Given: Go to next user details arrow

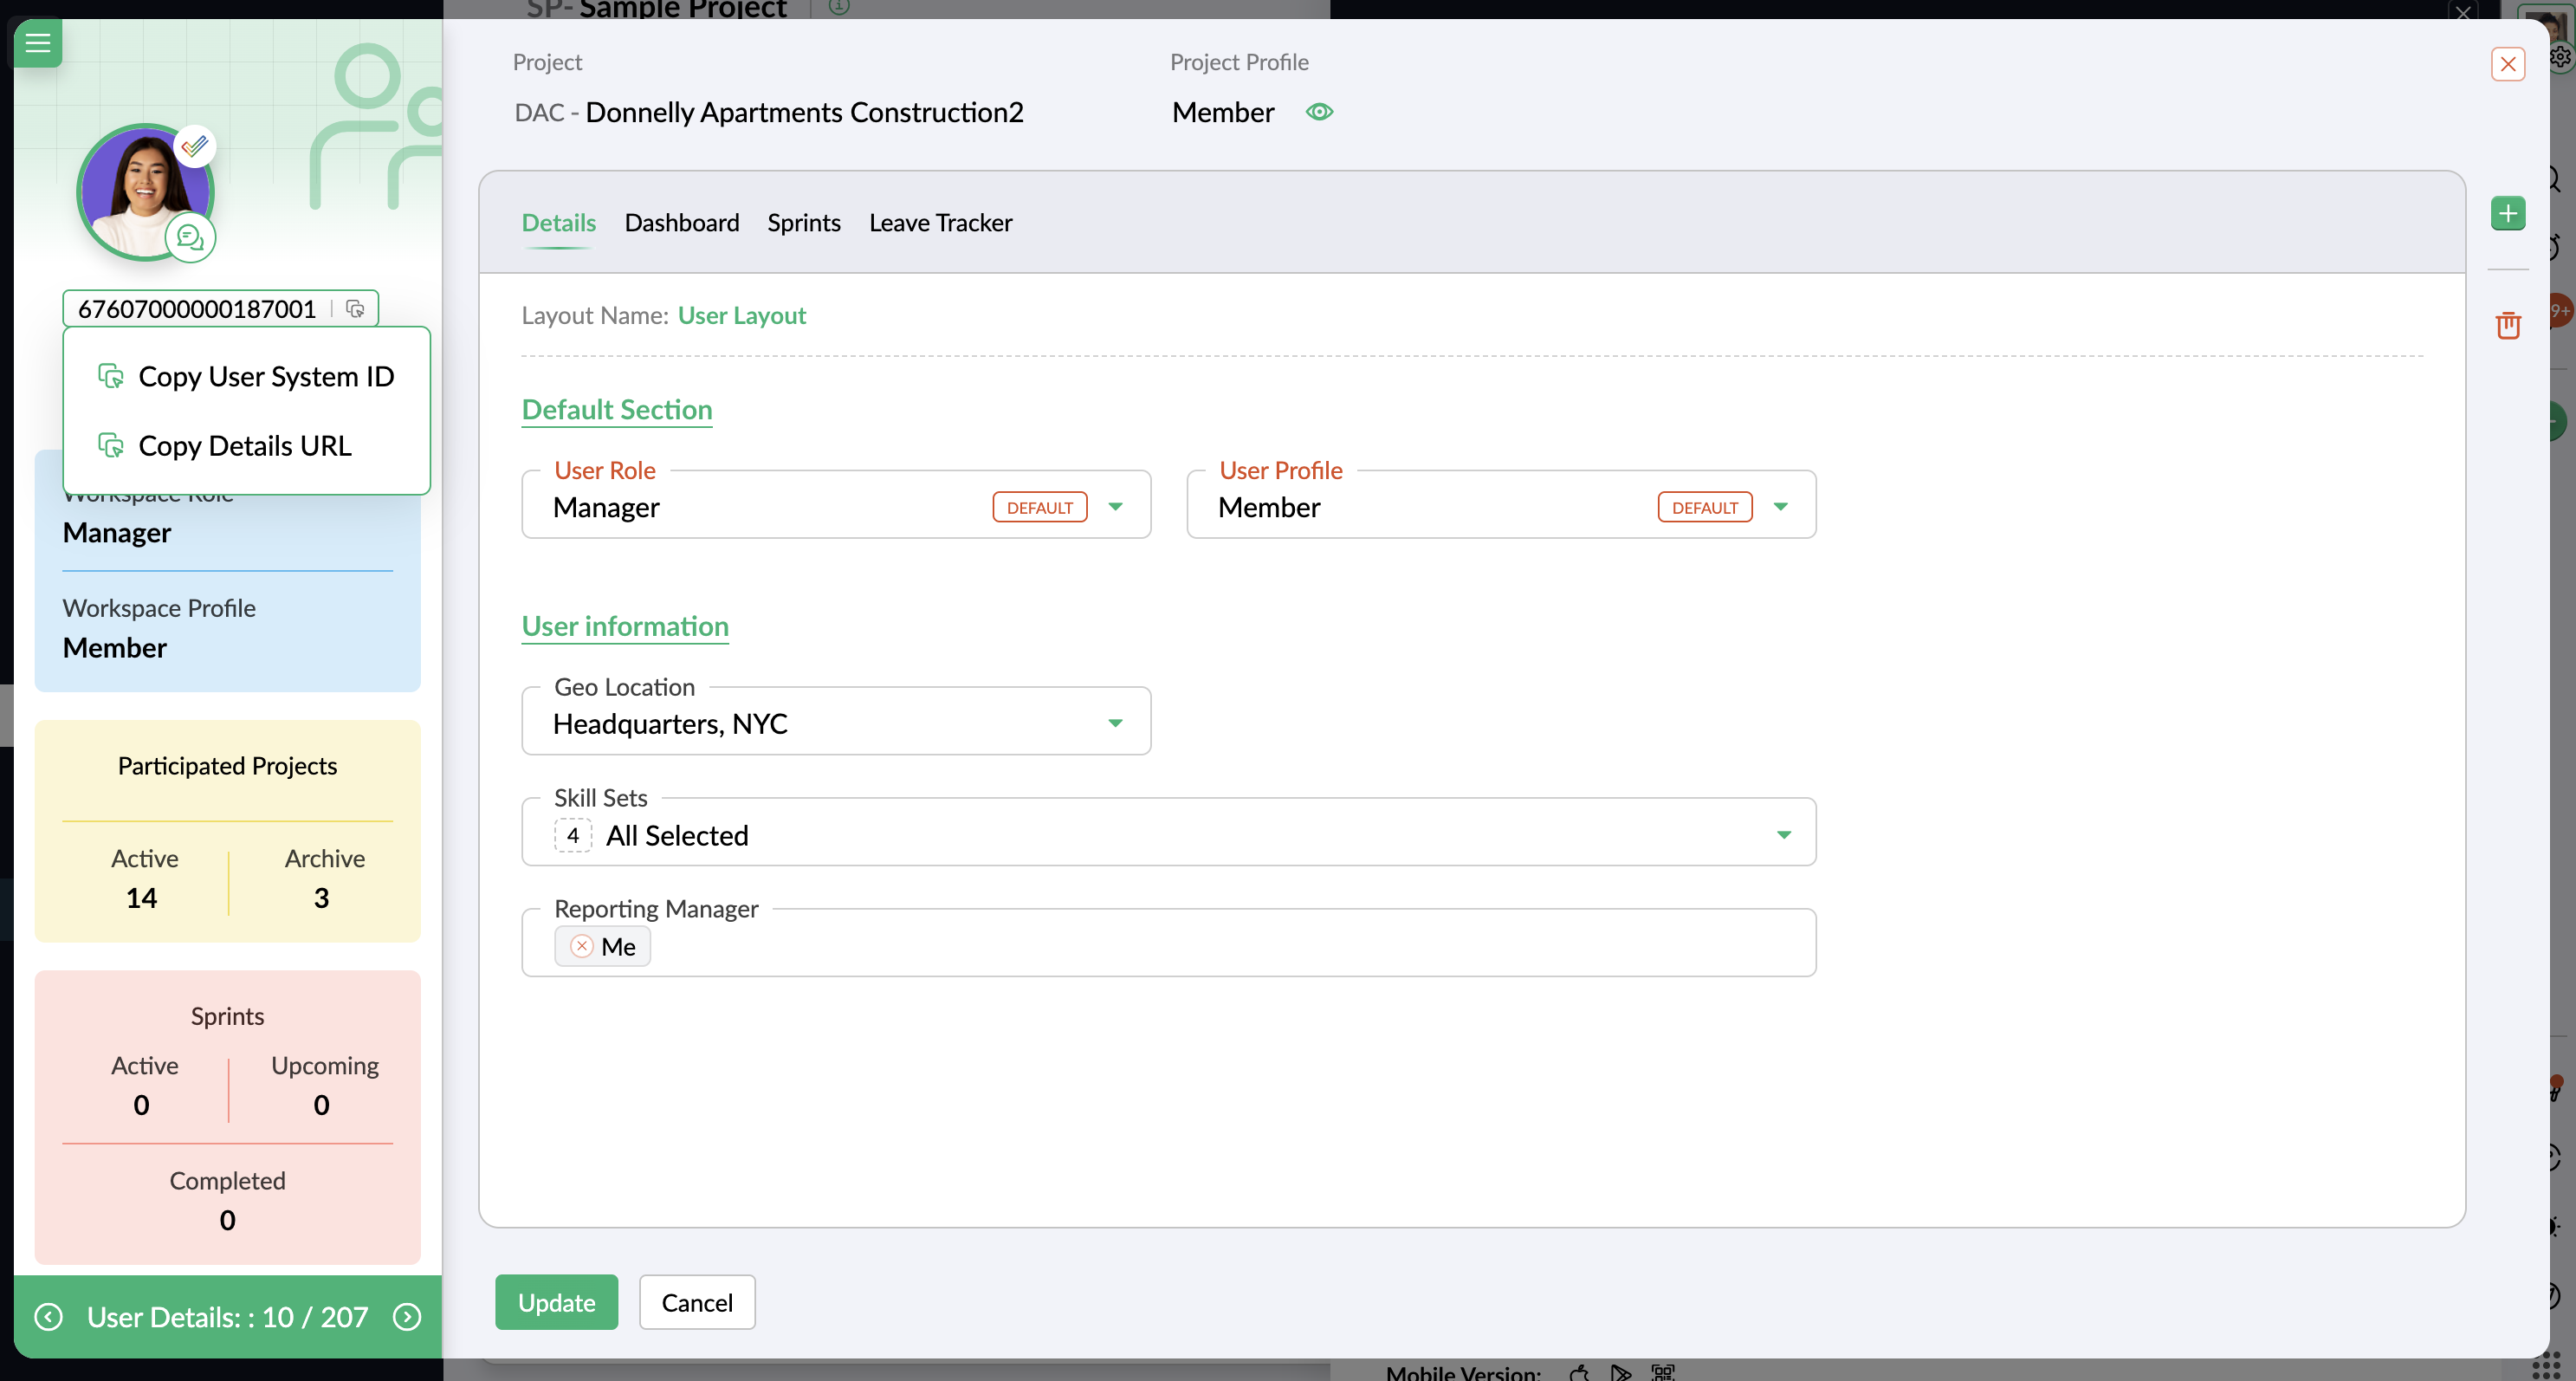Looking at the screenshot, I should pyautogui.click(x=407, y=1317).
